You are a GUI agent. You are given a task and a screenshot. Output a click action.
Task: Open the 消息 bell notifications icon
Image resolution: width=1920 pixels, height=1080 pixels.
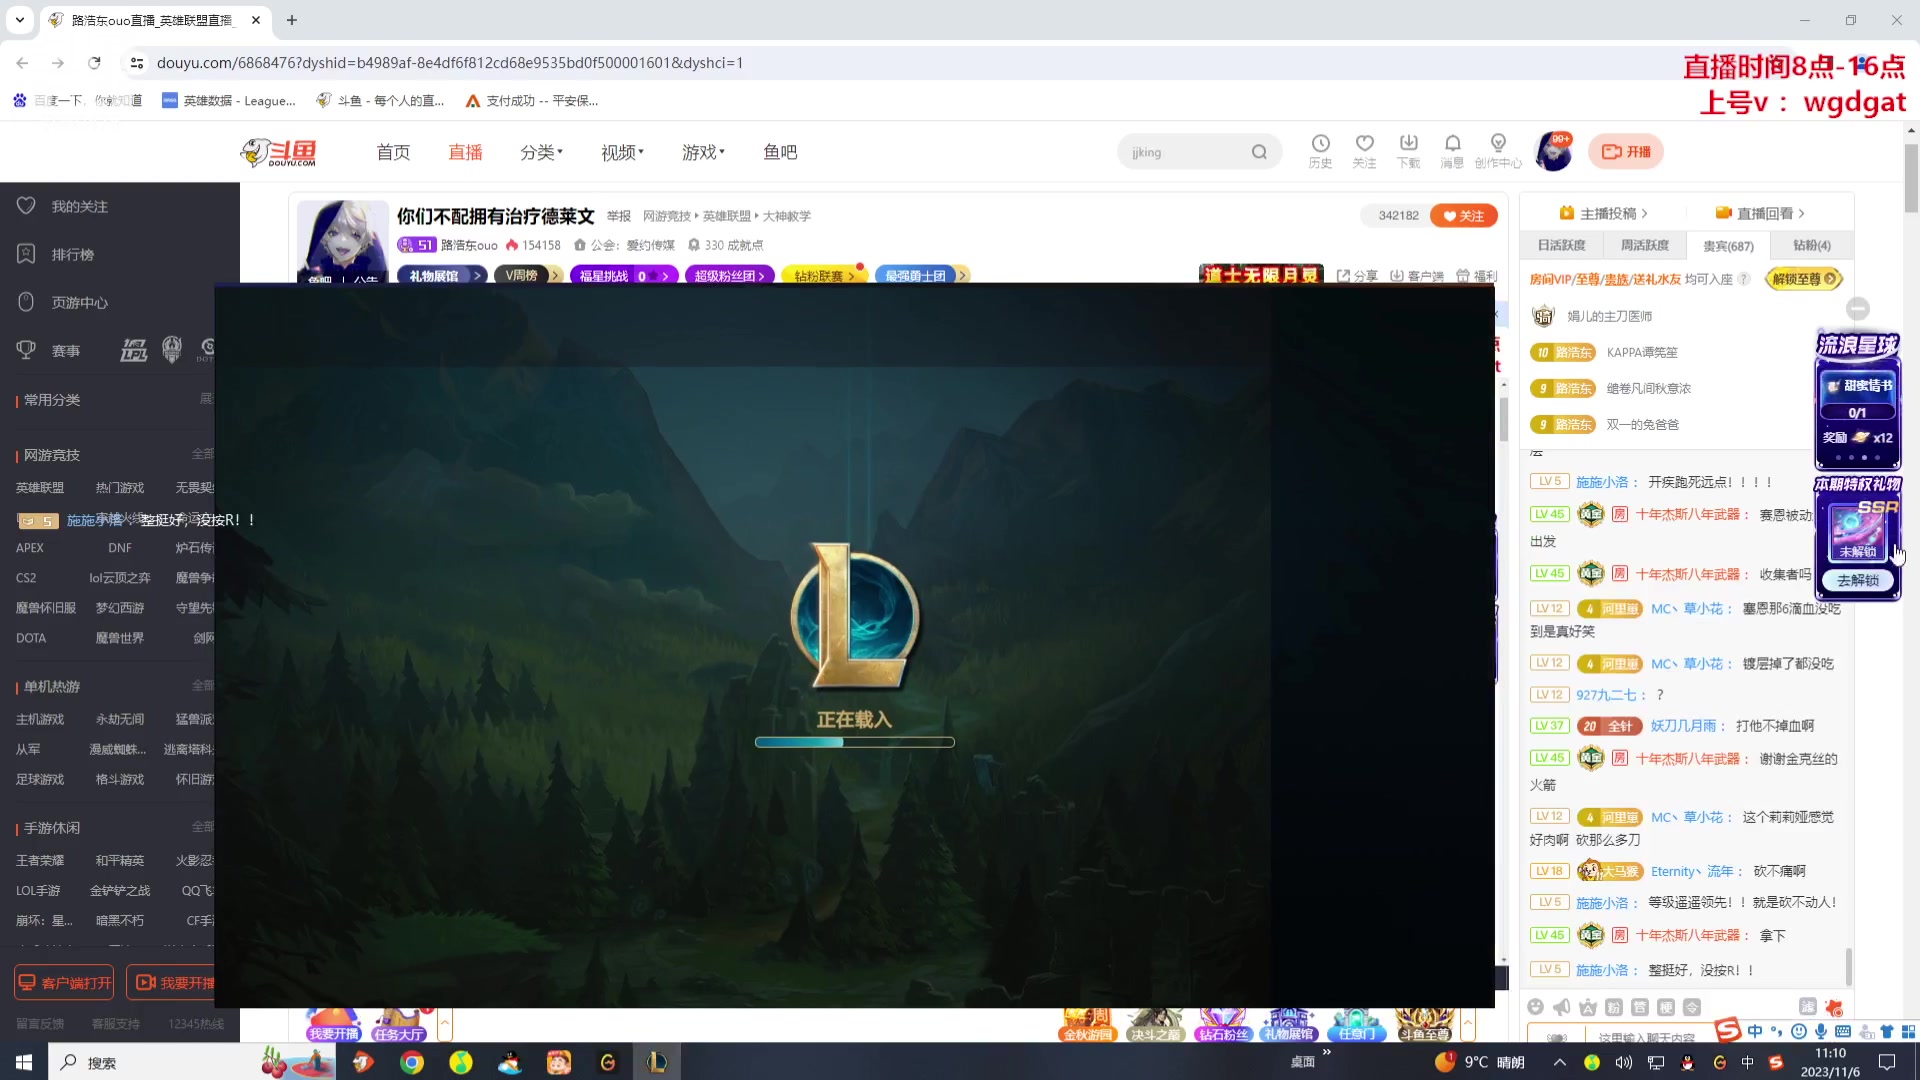pyautogui.click(x=1452, y=144)
